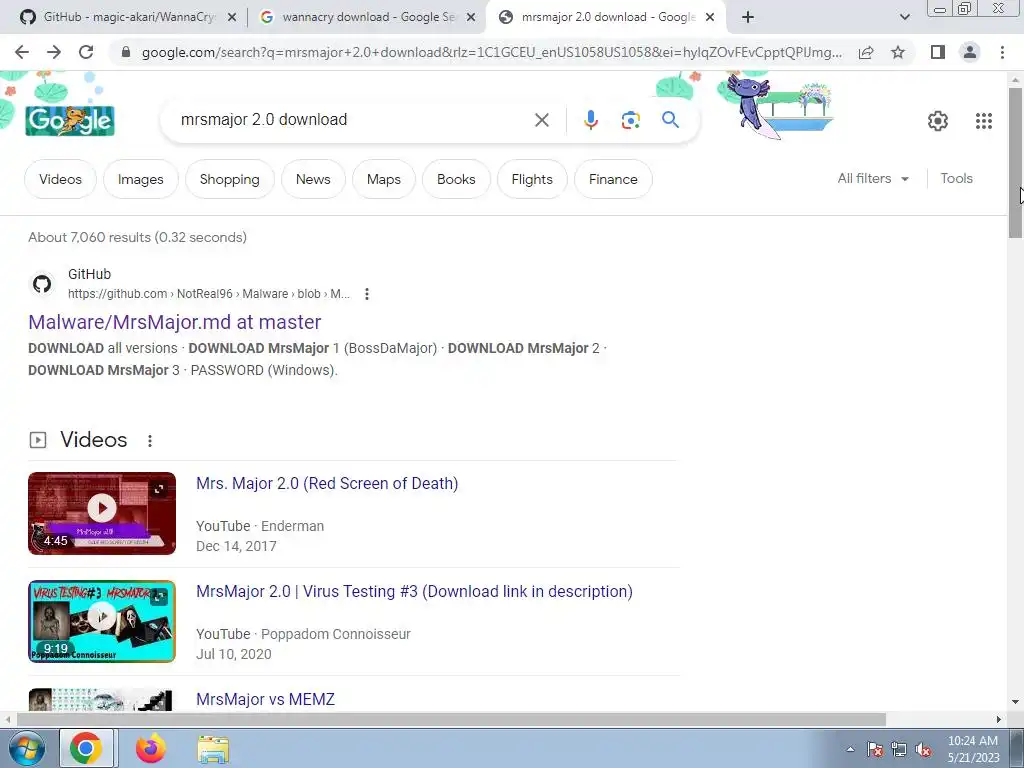Filter results by Books
The width and height of the screenshot is (1024, 768).
click(456, 179)
